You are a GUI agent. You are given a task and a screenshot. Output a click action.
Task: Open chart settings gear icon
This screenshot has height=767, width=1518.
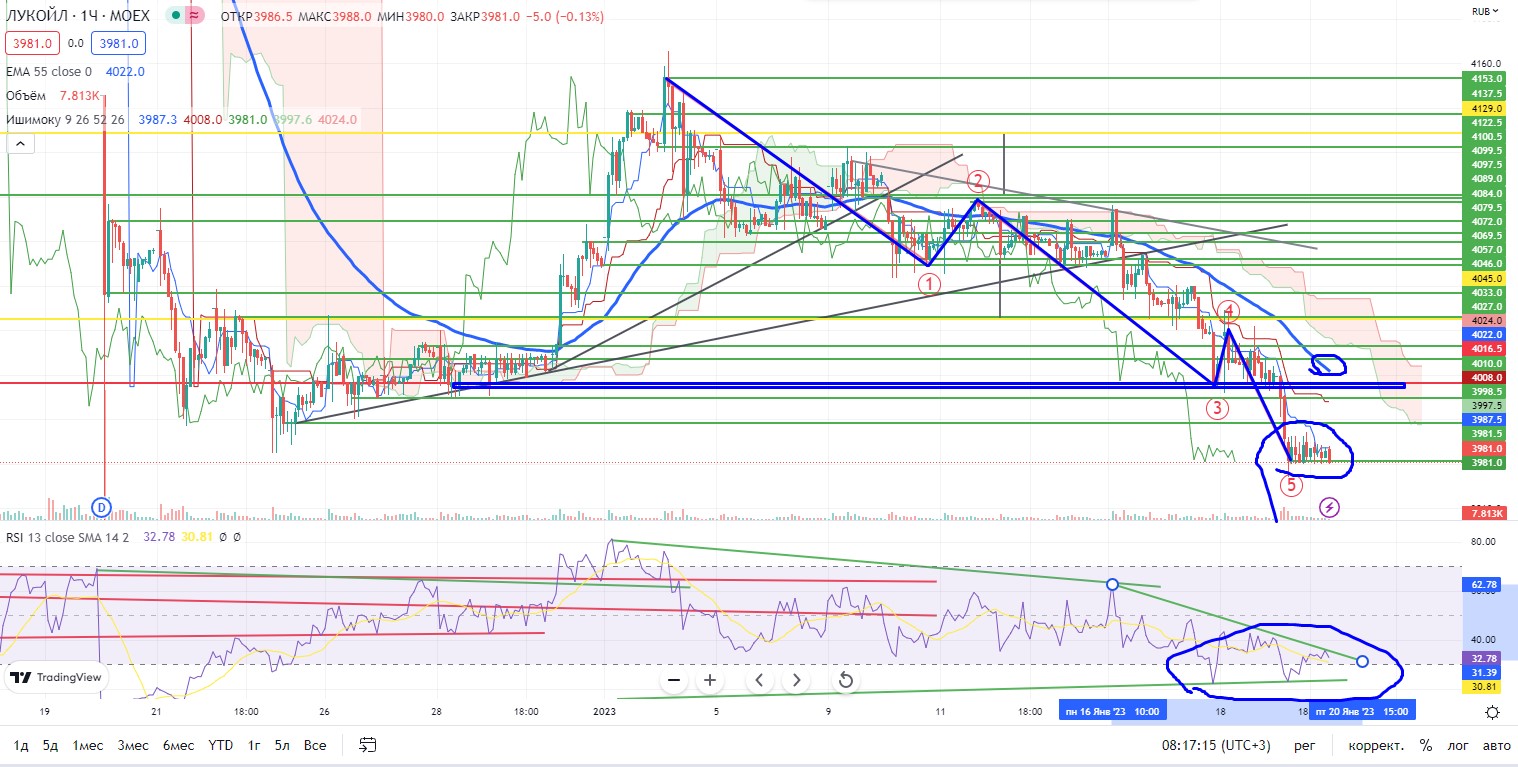point(1492,712)
